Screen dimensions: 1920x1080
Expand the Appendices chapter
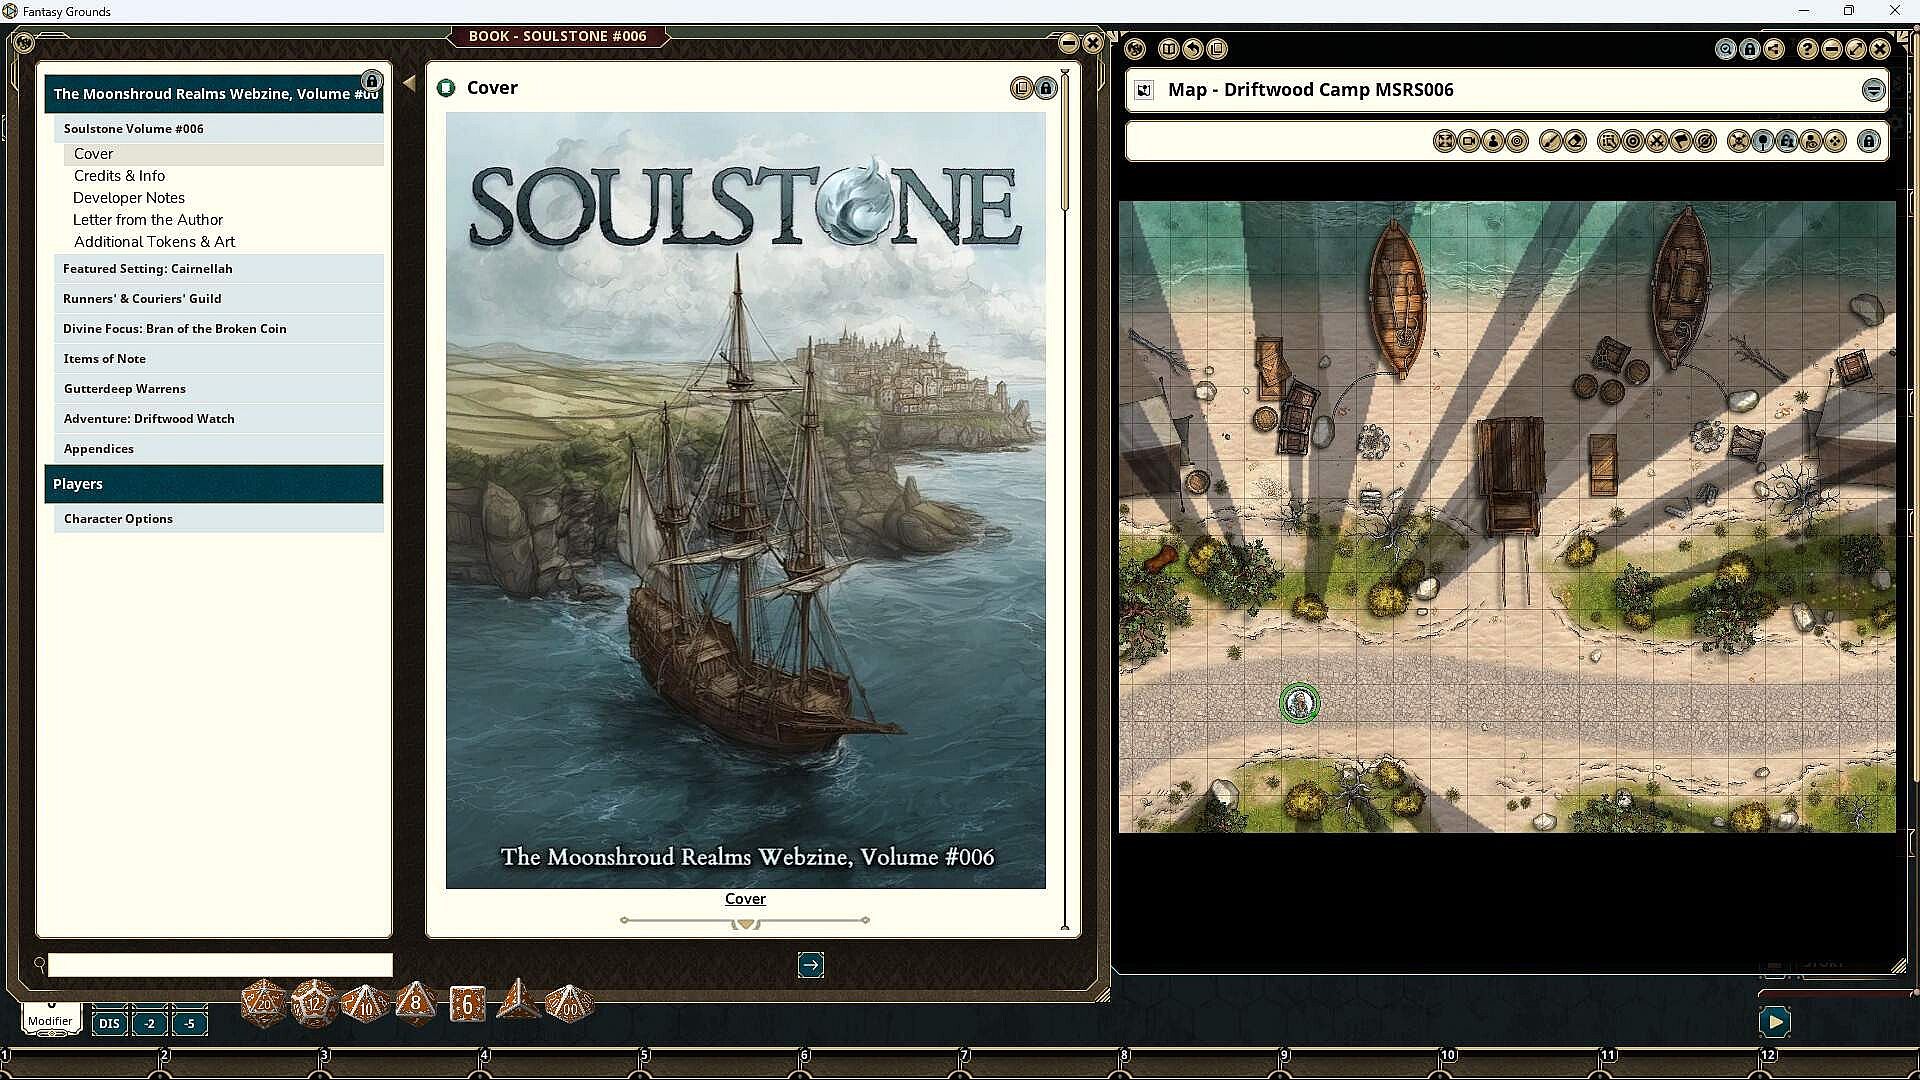pyautogui.click(x=219, y=448)
